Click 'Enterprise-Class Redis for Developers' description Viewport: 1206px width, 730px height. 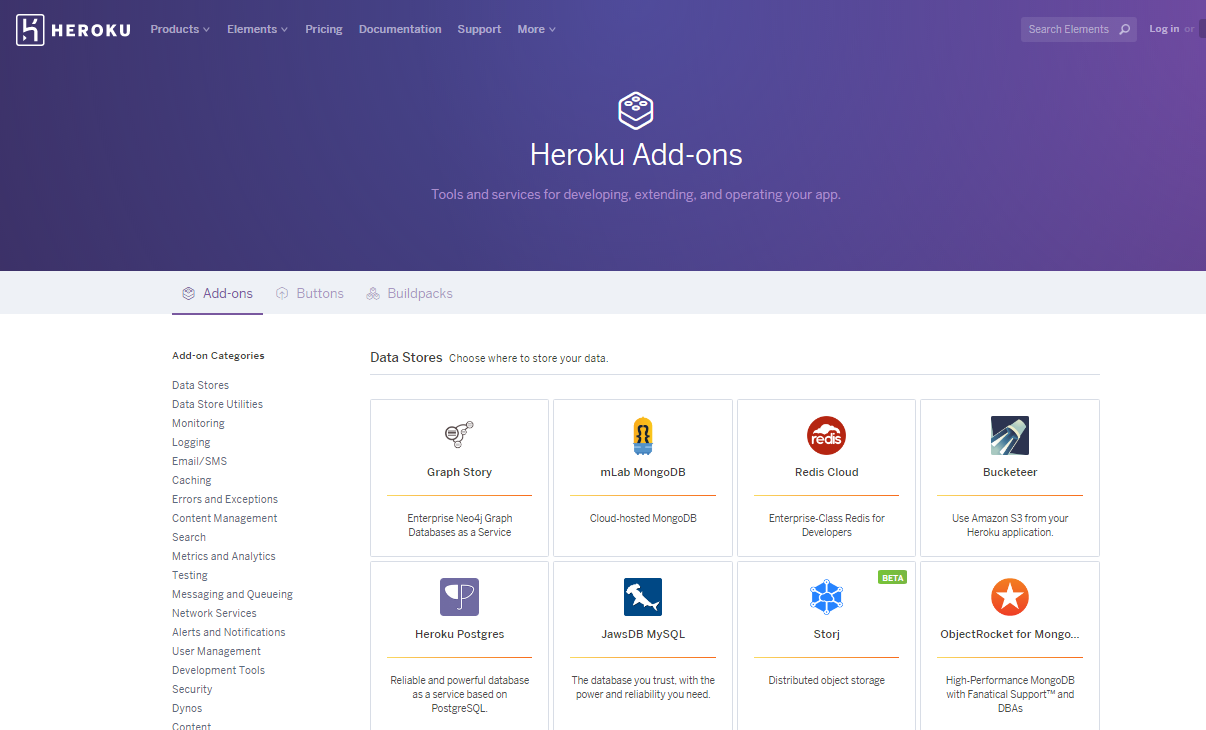(826, 525)
